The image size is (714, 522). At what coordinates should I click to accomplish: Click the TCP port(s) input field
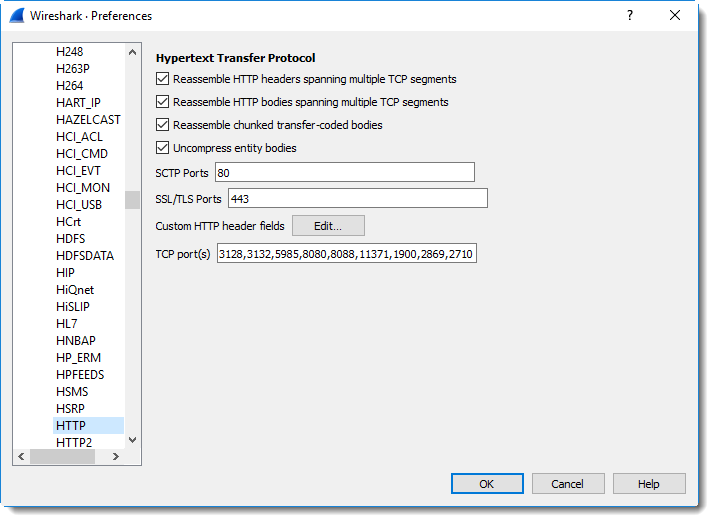[347, 253]
